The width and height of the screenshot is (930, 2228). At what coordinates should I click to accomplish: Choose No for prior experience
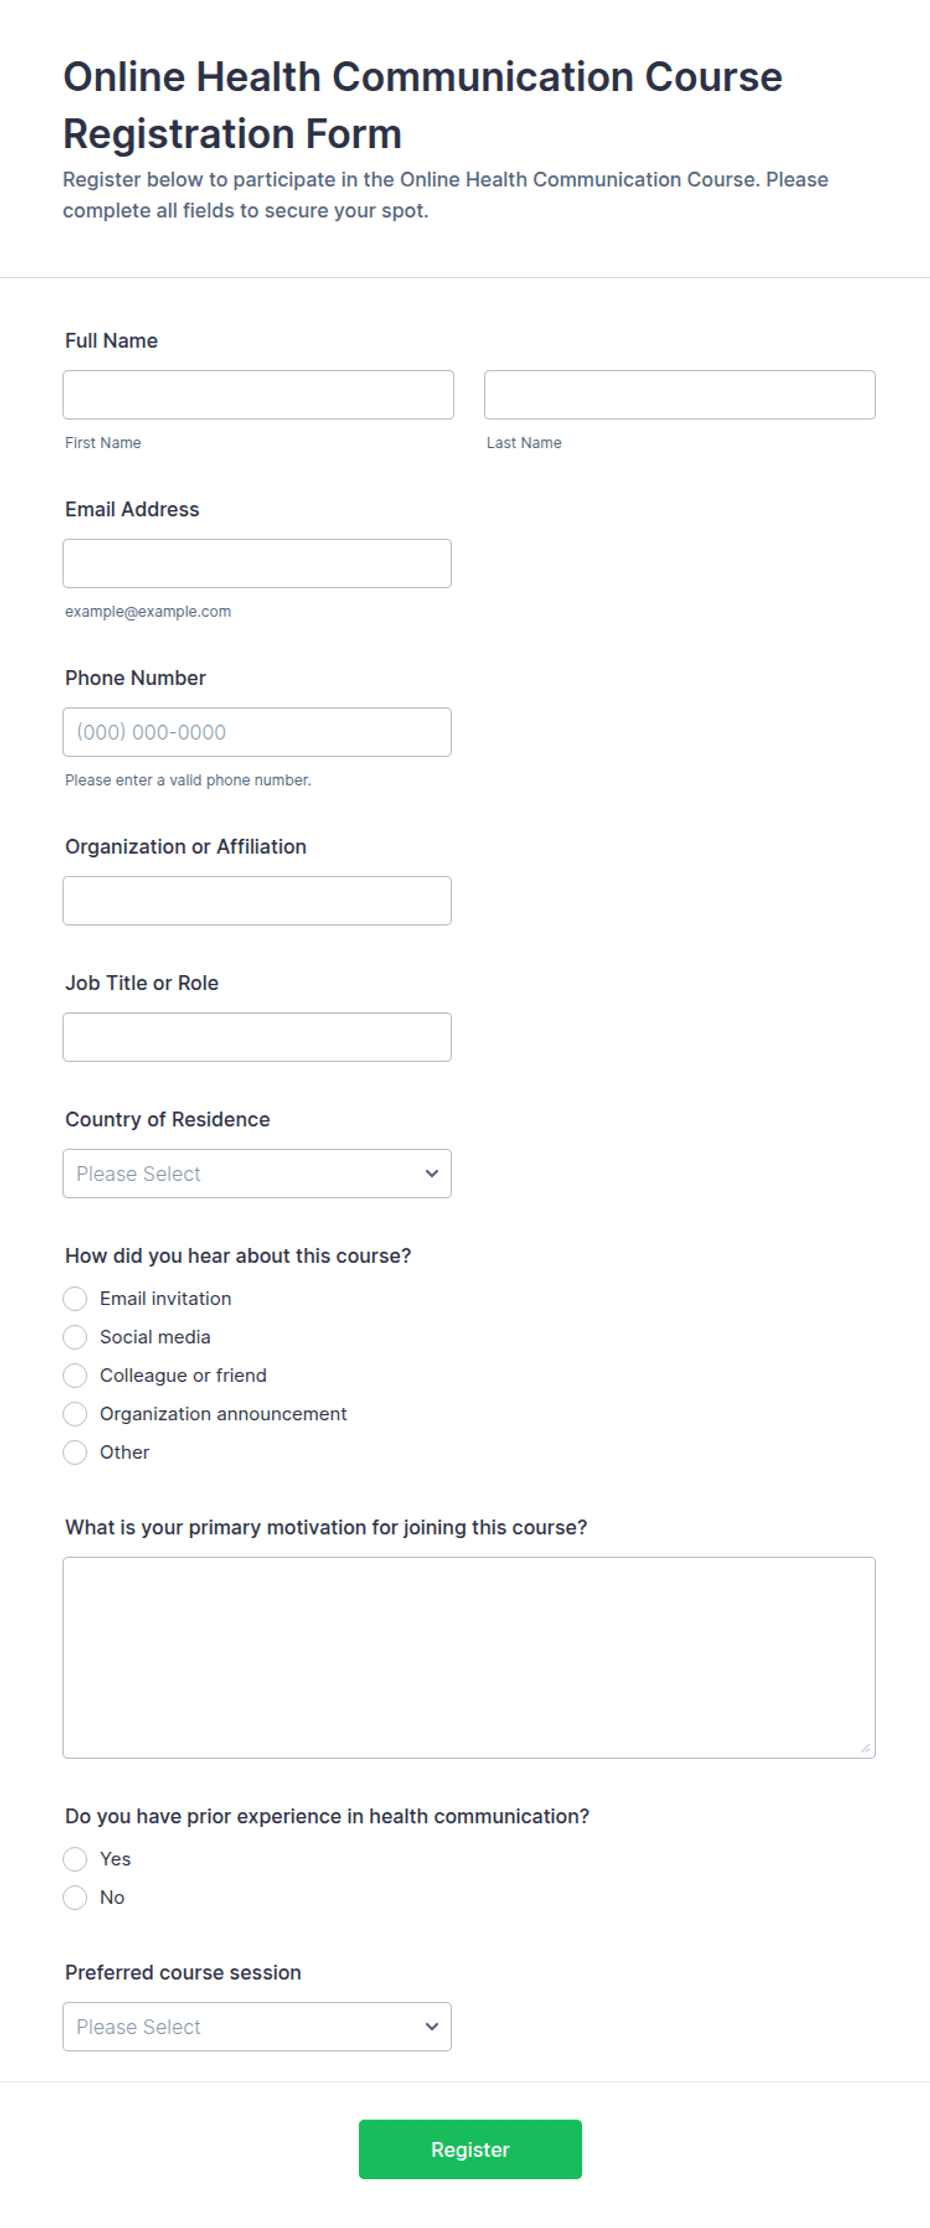75,1897
